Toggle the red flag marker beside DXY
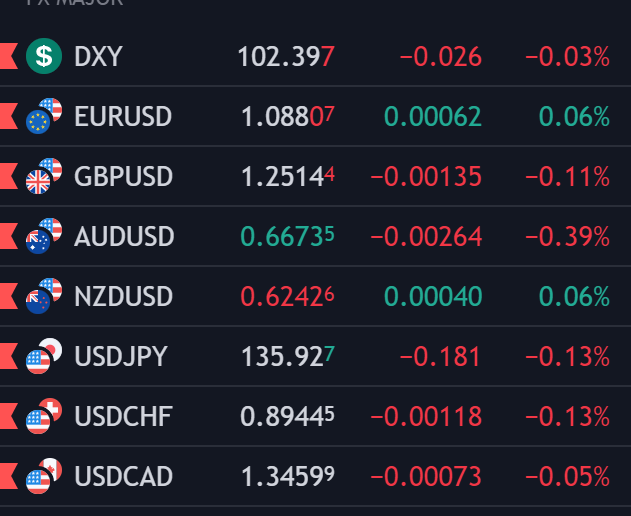This screenshot has height=516, width=631. coord(9,56)
